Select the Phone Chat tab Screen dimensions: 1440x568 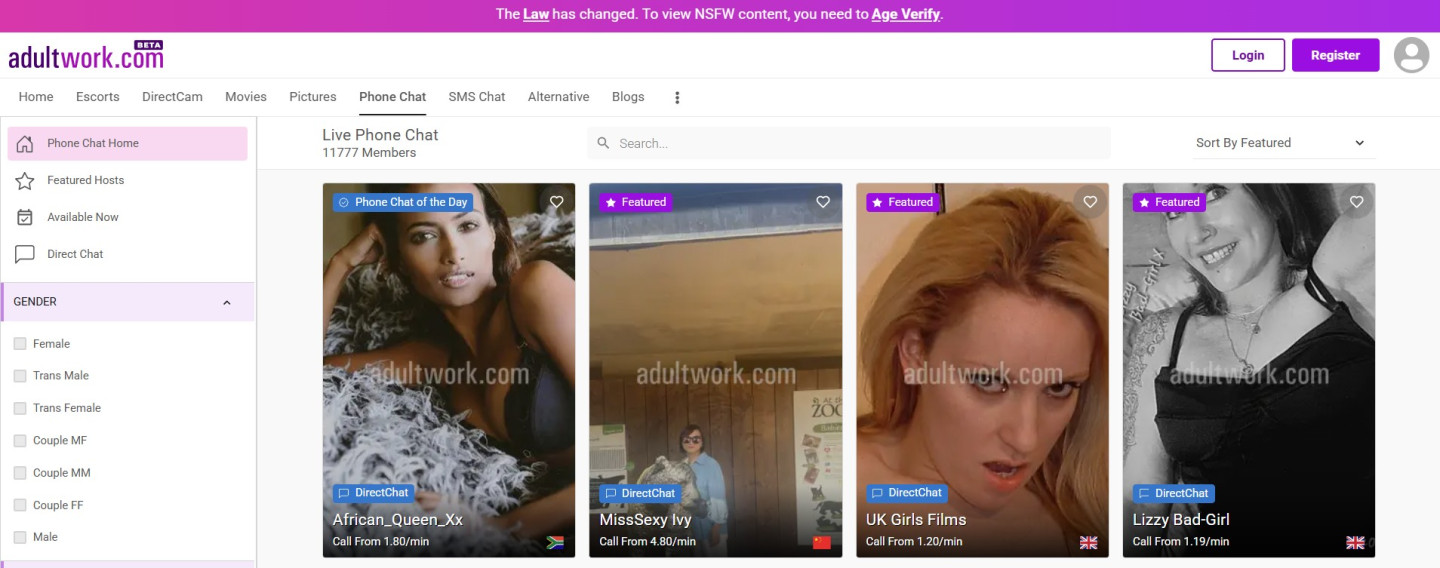[393, 97]
